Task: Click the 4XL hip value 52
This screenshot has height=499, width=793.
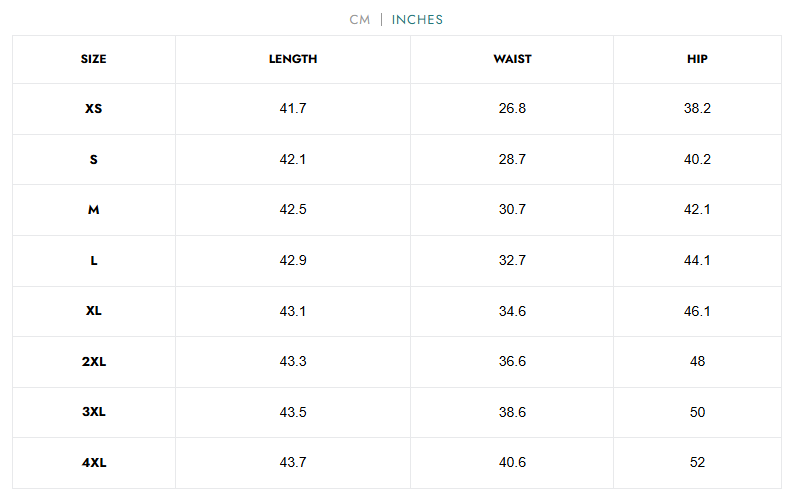Action: point(697,462)
